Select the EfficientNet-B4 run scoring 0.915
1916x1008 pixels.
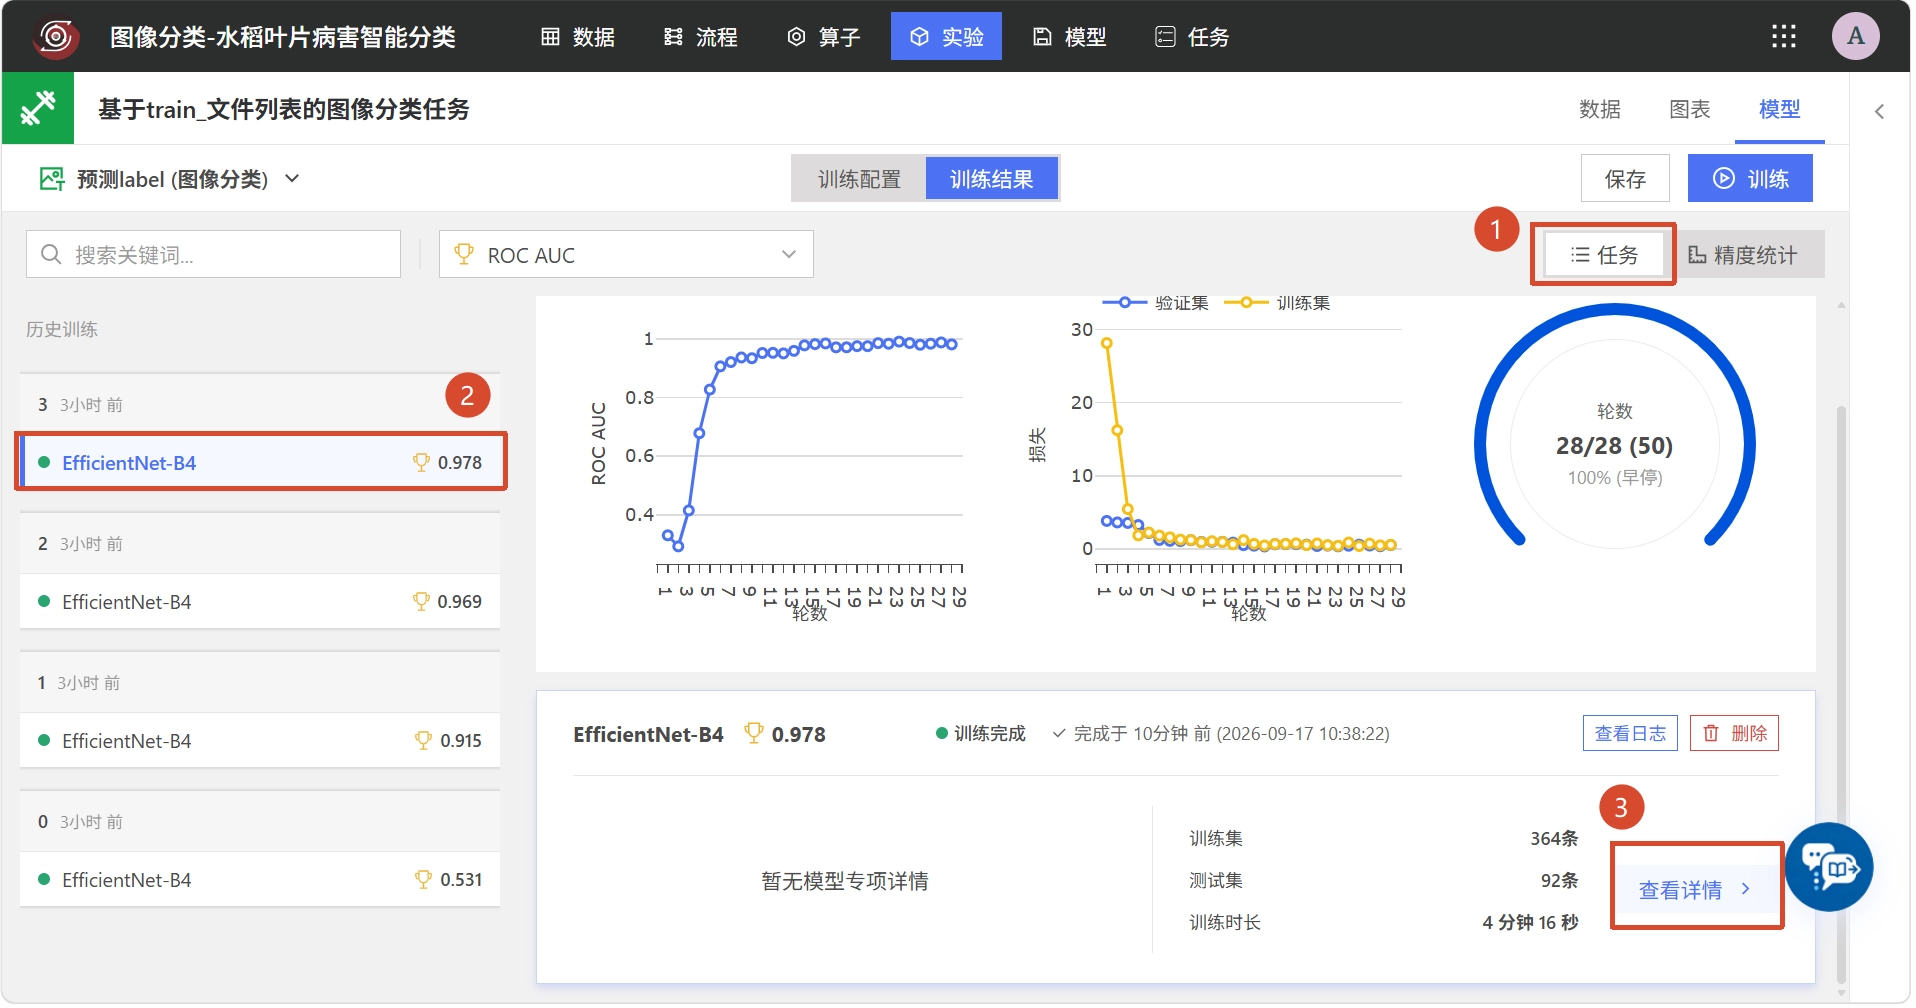pos(260,740)
